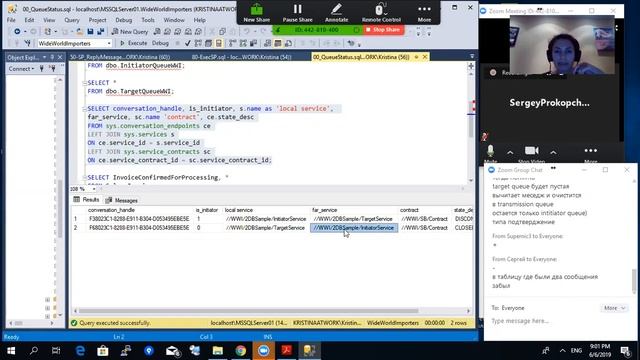This screenshot has width=640, height=360.
Task: Open the Help menu
Action: (200, 20)
